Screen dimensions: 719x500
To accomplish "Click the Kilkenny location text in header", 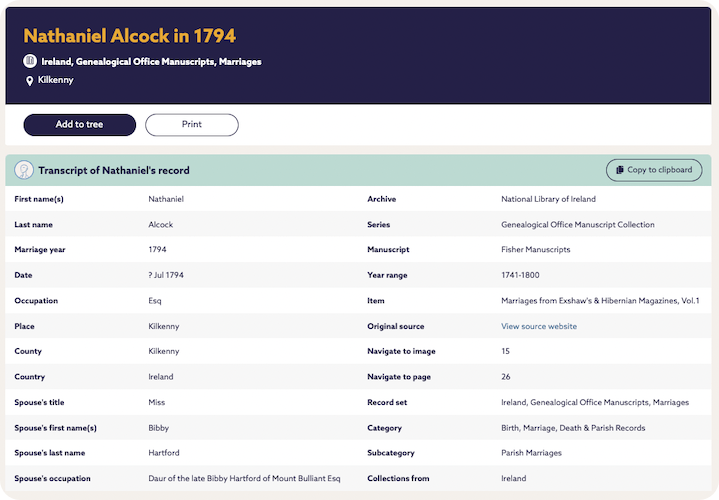I will point(55,80).
